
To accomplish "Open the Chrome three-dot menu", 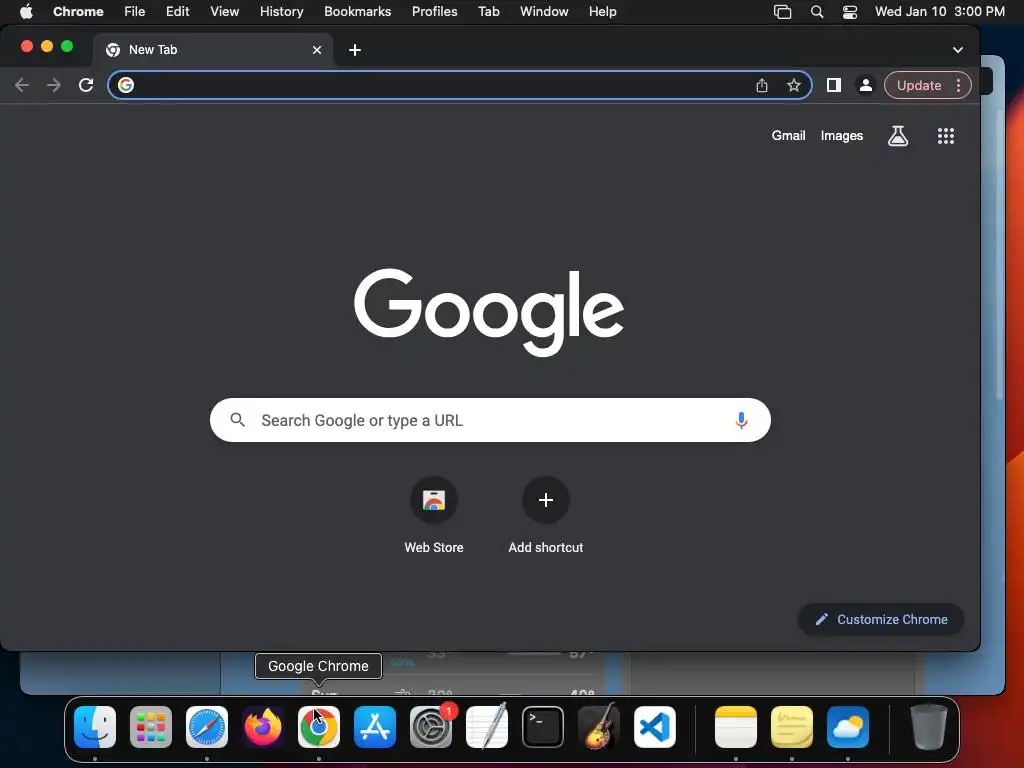I will coord(958,85).
